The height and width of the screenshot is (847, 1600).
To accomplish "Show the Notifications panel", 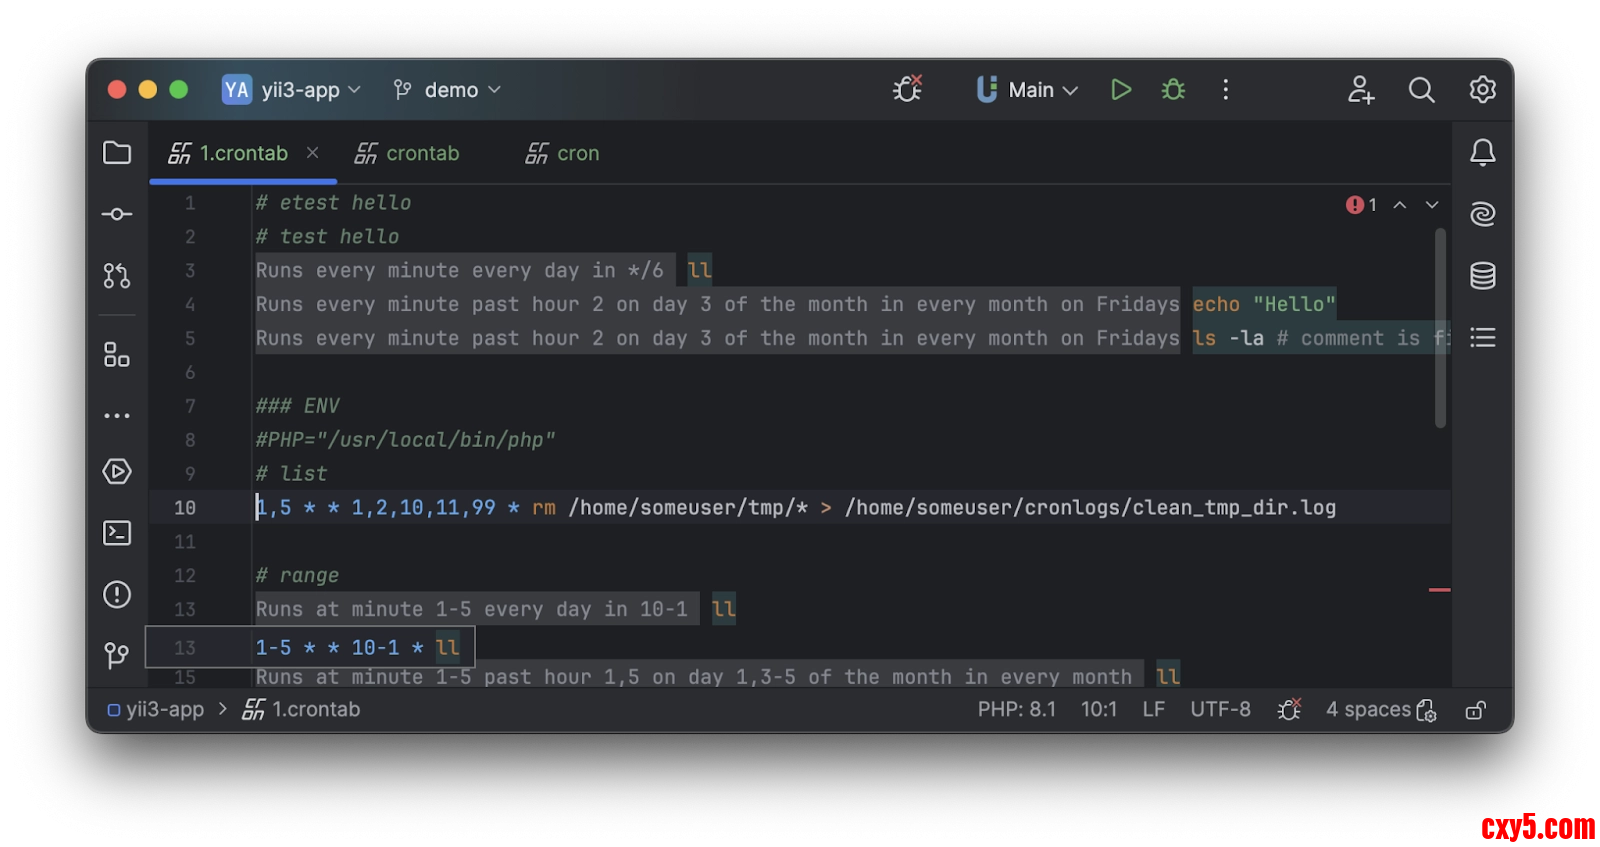I will [1482, 153].
